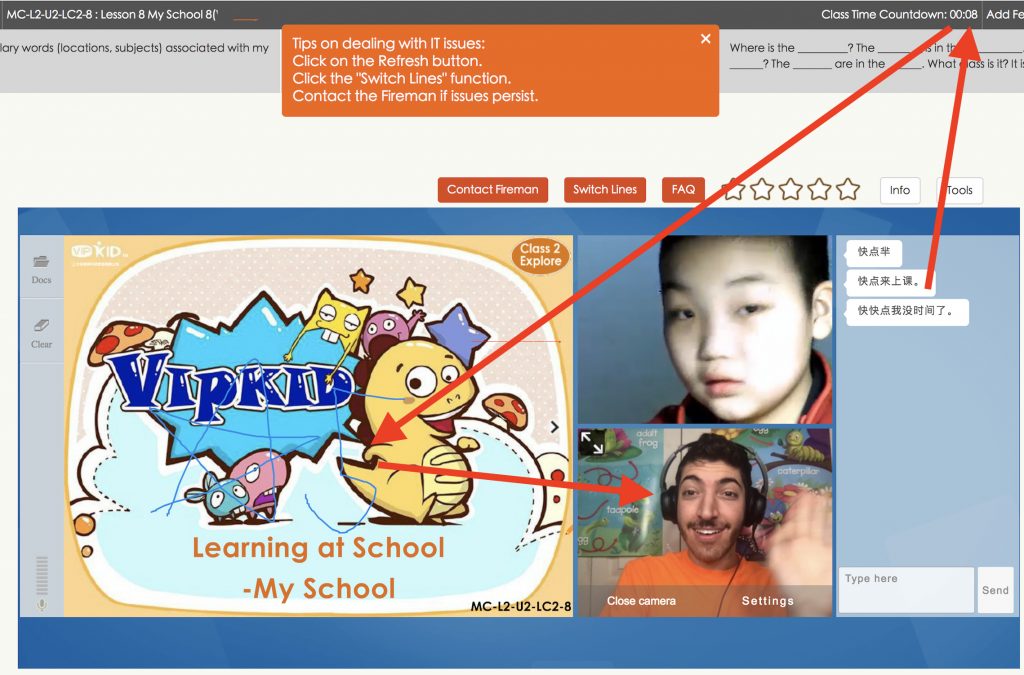Click the "Class Time Countdown: 00:08" text
1024x675 pixels.
pyautogui.click(x=899, y=14)
